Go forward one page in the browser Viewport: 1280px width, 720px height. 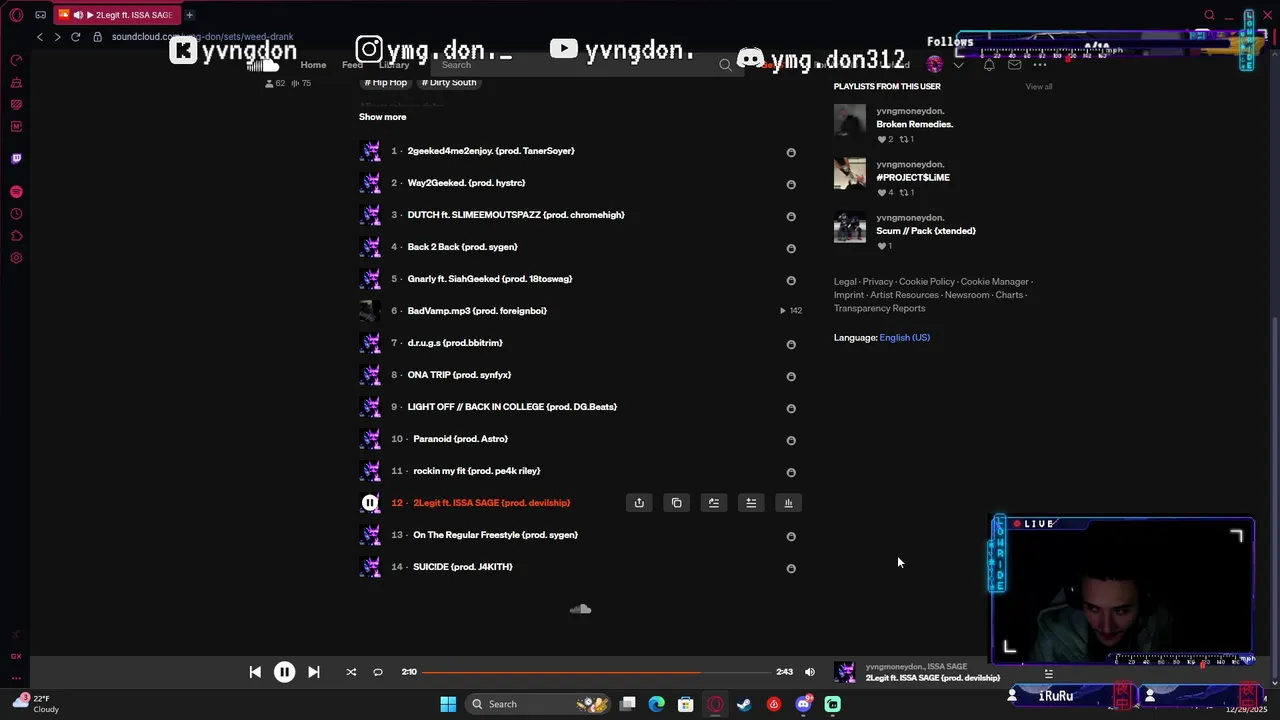(x=57, y=37)
